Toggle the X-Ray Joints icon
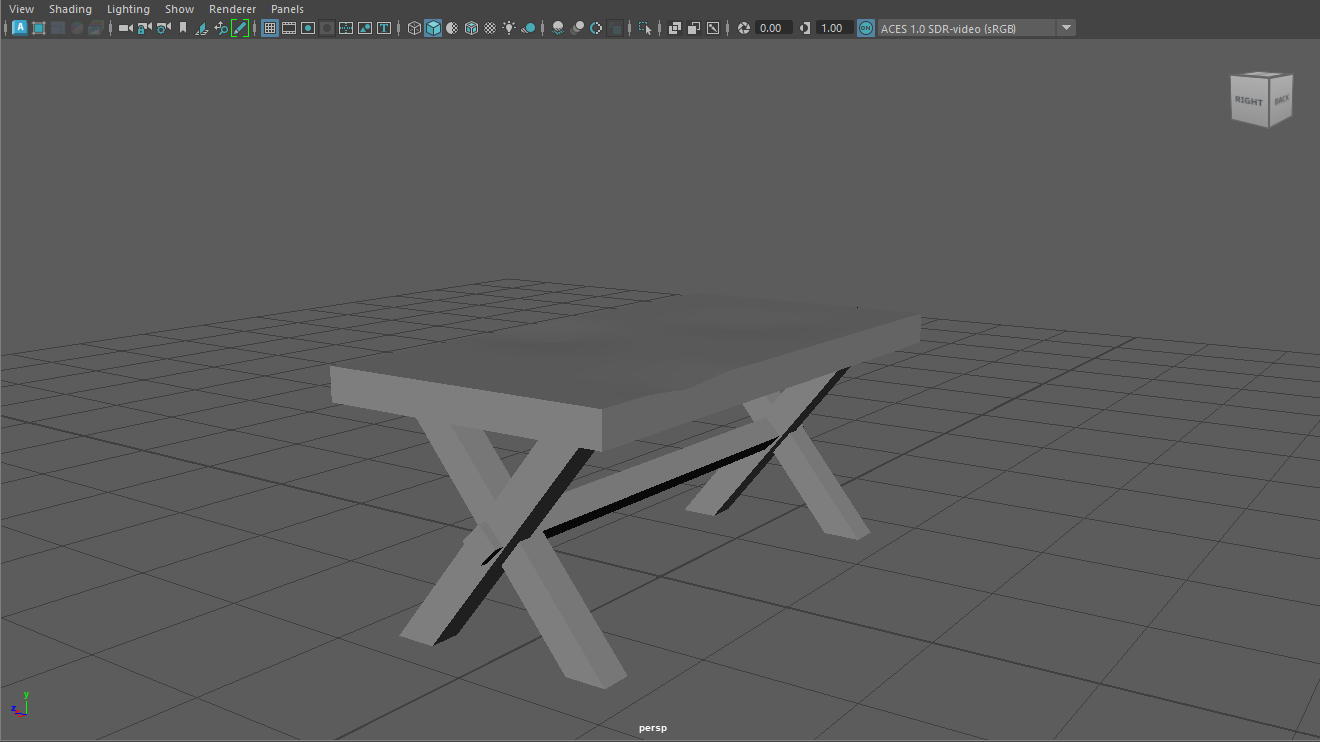The height and width of the screenshot is (742, 1320). (x=713, y=28)
